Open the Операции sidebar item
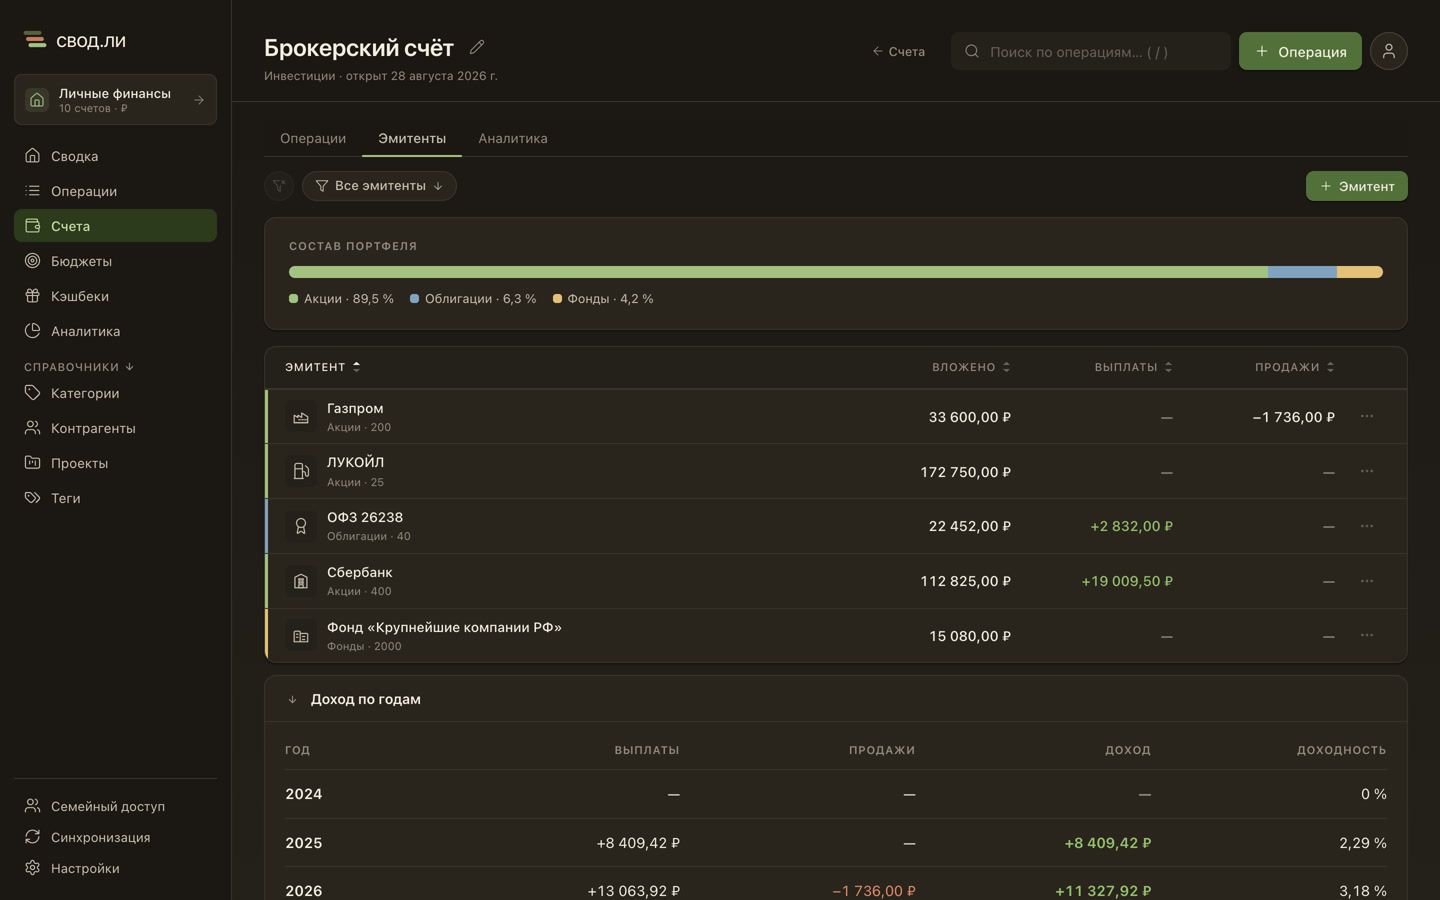This screenshot has height=900, width=1440. tap(115, 191)
